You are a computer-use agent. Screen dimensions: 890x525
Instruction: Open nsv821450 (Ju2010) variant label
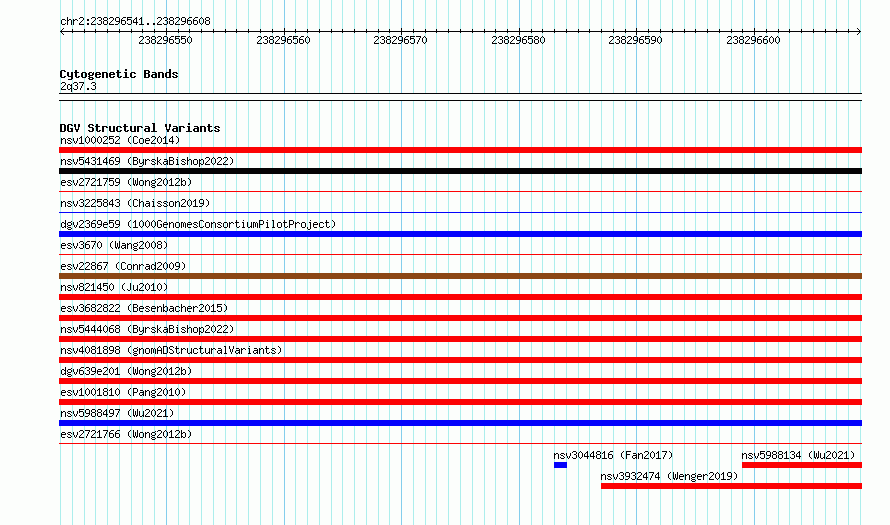114,287
